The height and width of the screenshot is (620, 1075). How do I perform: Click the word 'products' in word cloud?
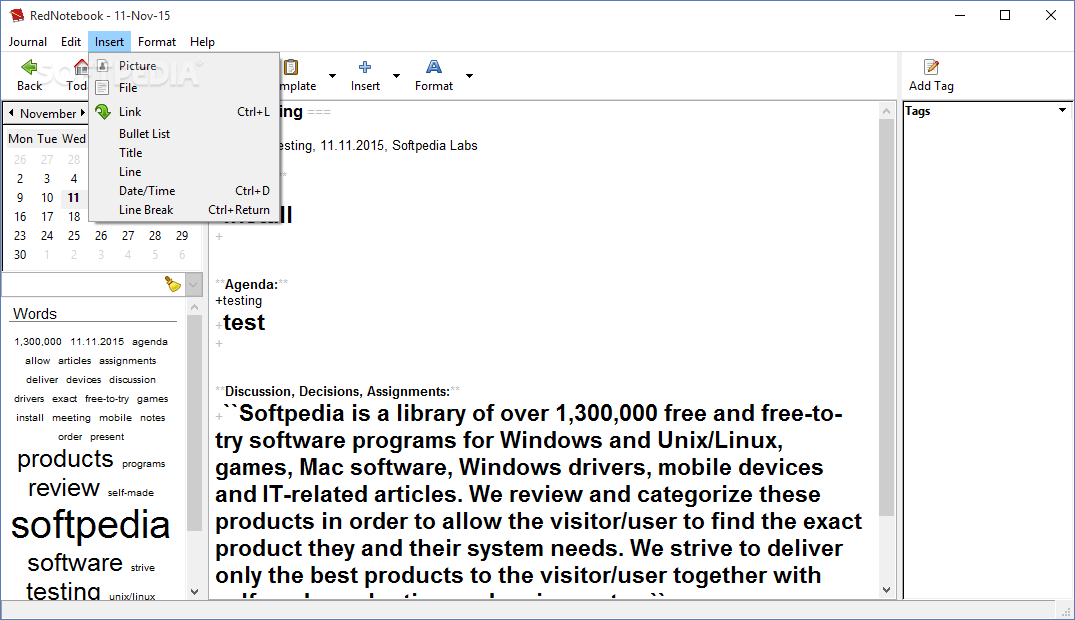click(65, 460)
